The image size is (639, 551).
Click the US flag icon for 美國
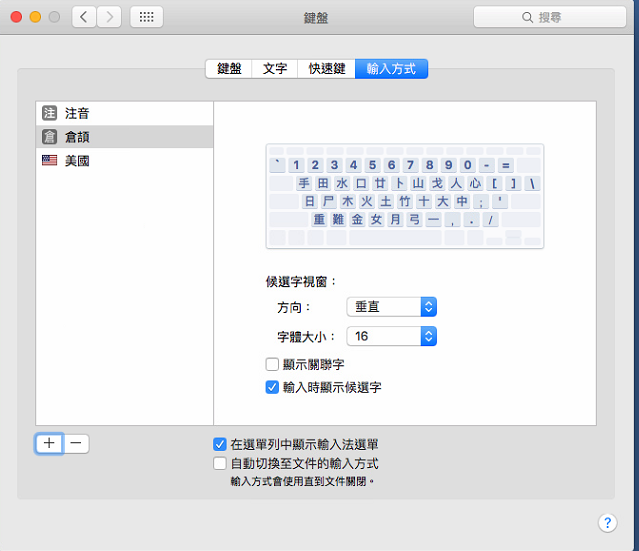pos(50,160)
